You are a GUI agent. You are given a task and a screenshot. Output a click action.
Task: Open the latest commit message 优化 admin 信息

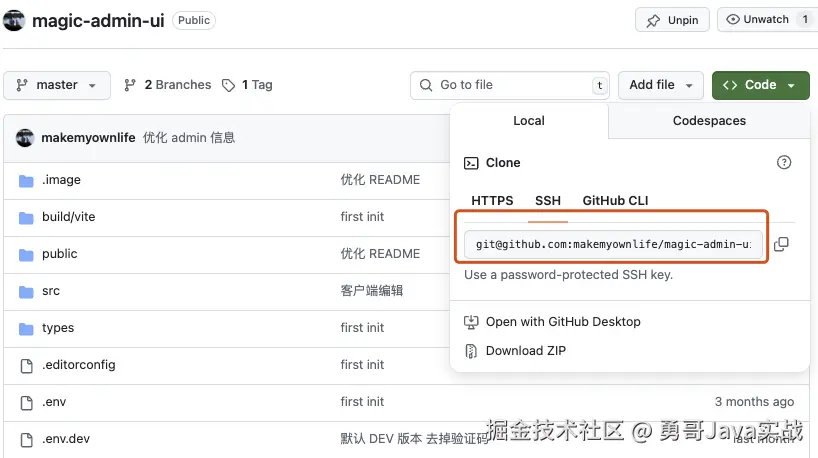point(189,138)
